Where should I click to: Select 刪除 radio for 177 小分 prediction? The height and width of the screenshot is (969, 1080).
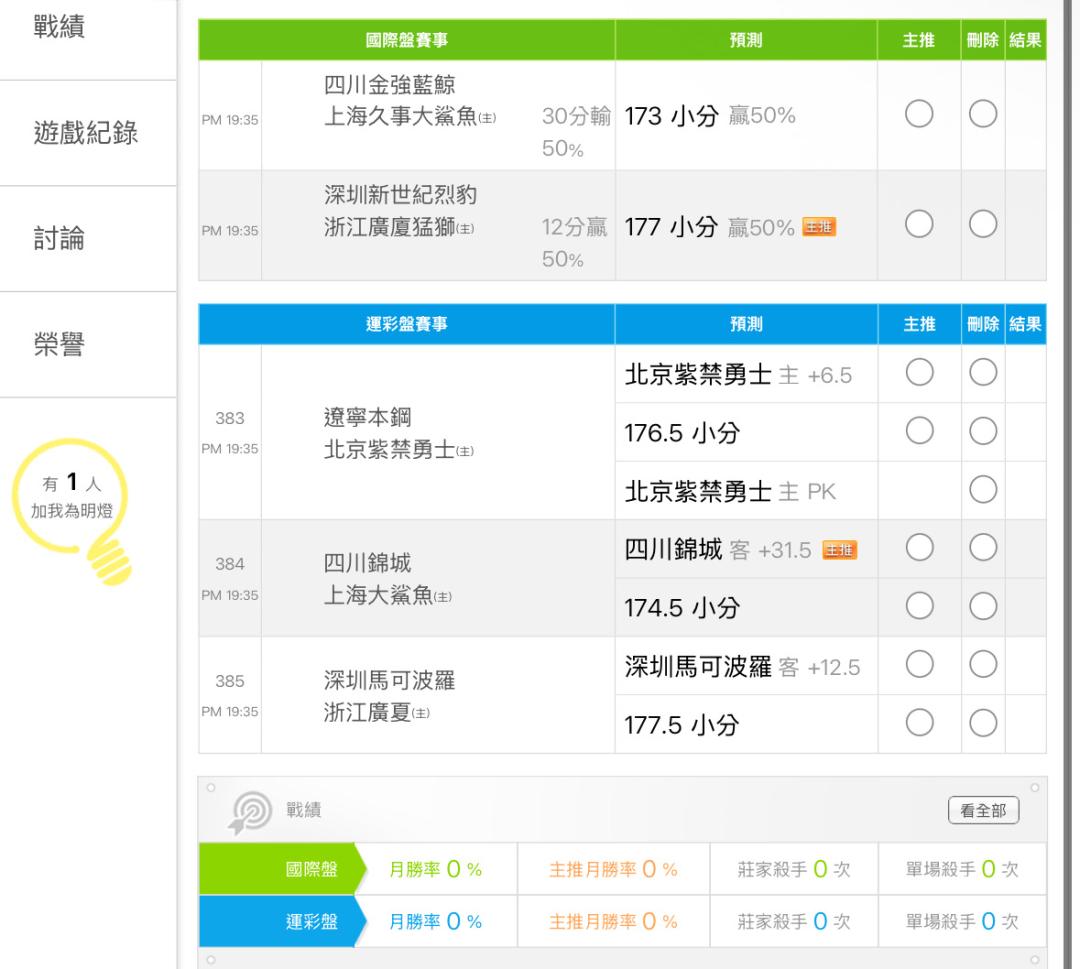coord(983,229)
